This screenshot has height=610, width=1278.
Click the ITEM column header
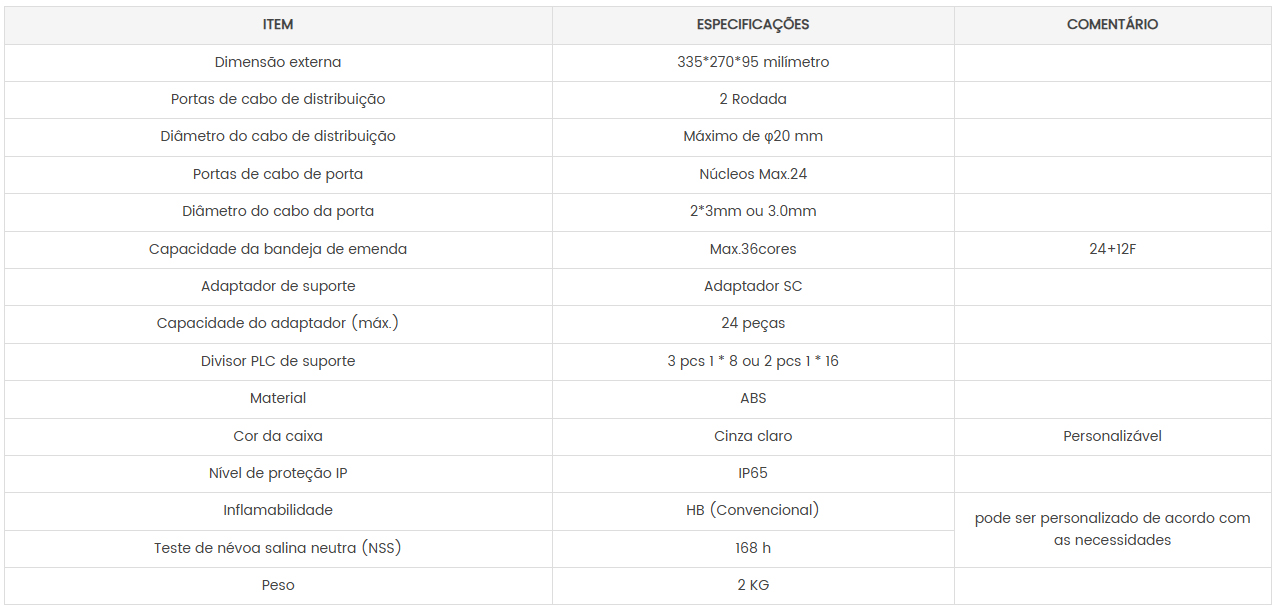tap(278, 25)
